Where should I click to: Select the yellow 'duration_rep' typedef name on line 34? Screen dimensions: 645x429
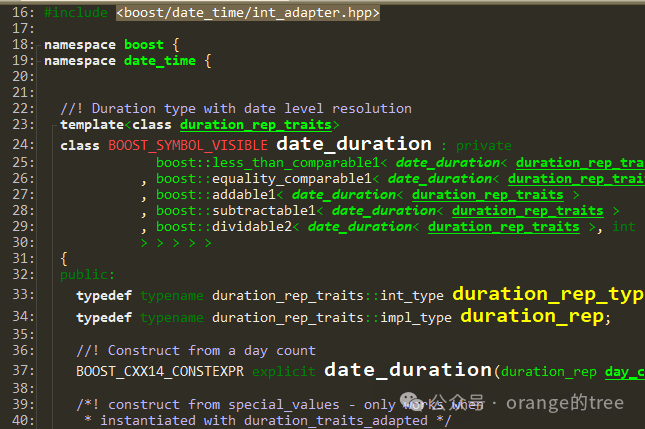(x=532, y=316)
